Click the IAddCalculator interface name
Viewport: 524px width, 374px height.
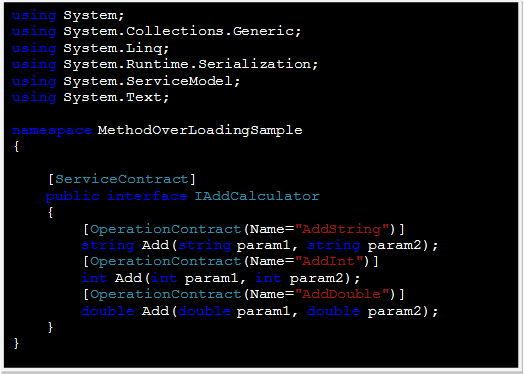[x=257, y=196]
